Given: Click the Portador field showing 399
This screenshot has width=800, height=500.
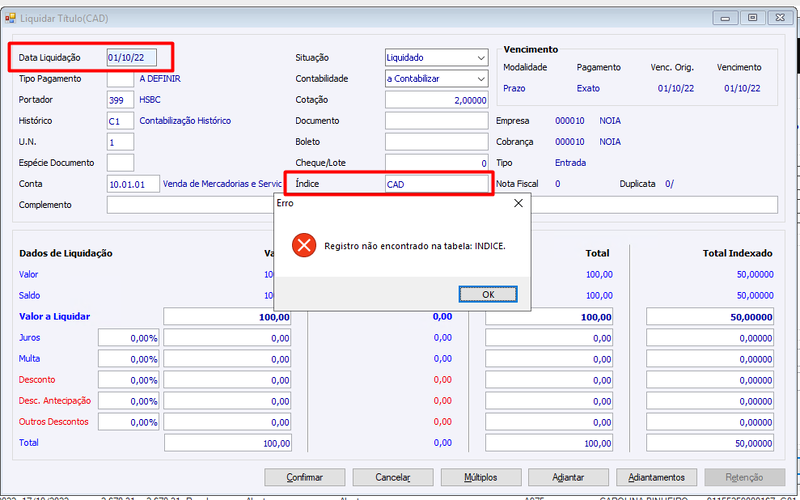Looking at the screenshot, I should (x=120, y=100).
